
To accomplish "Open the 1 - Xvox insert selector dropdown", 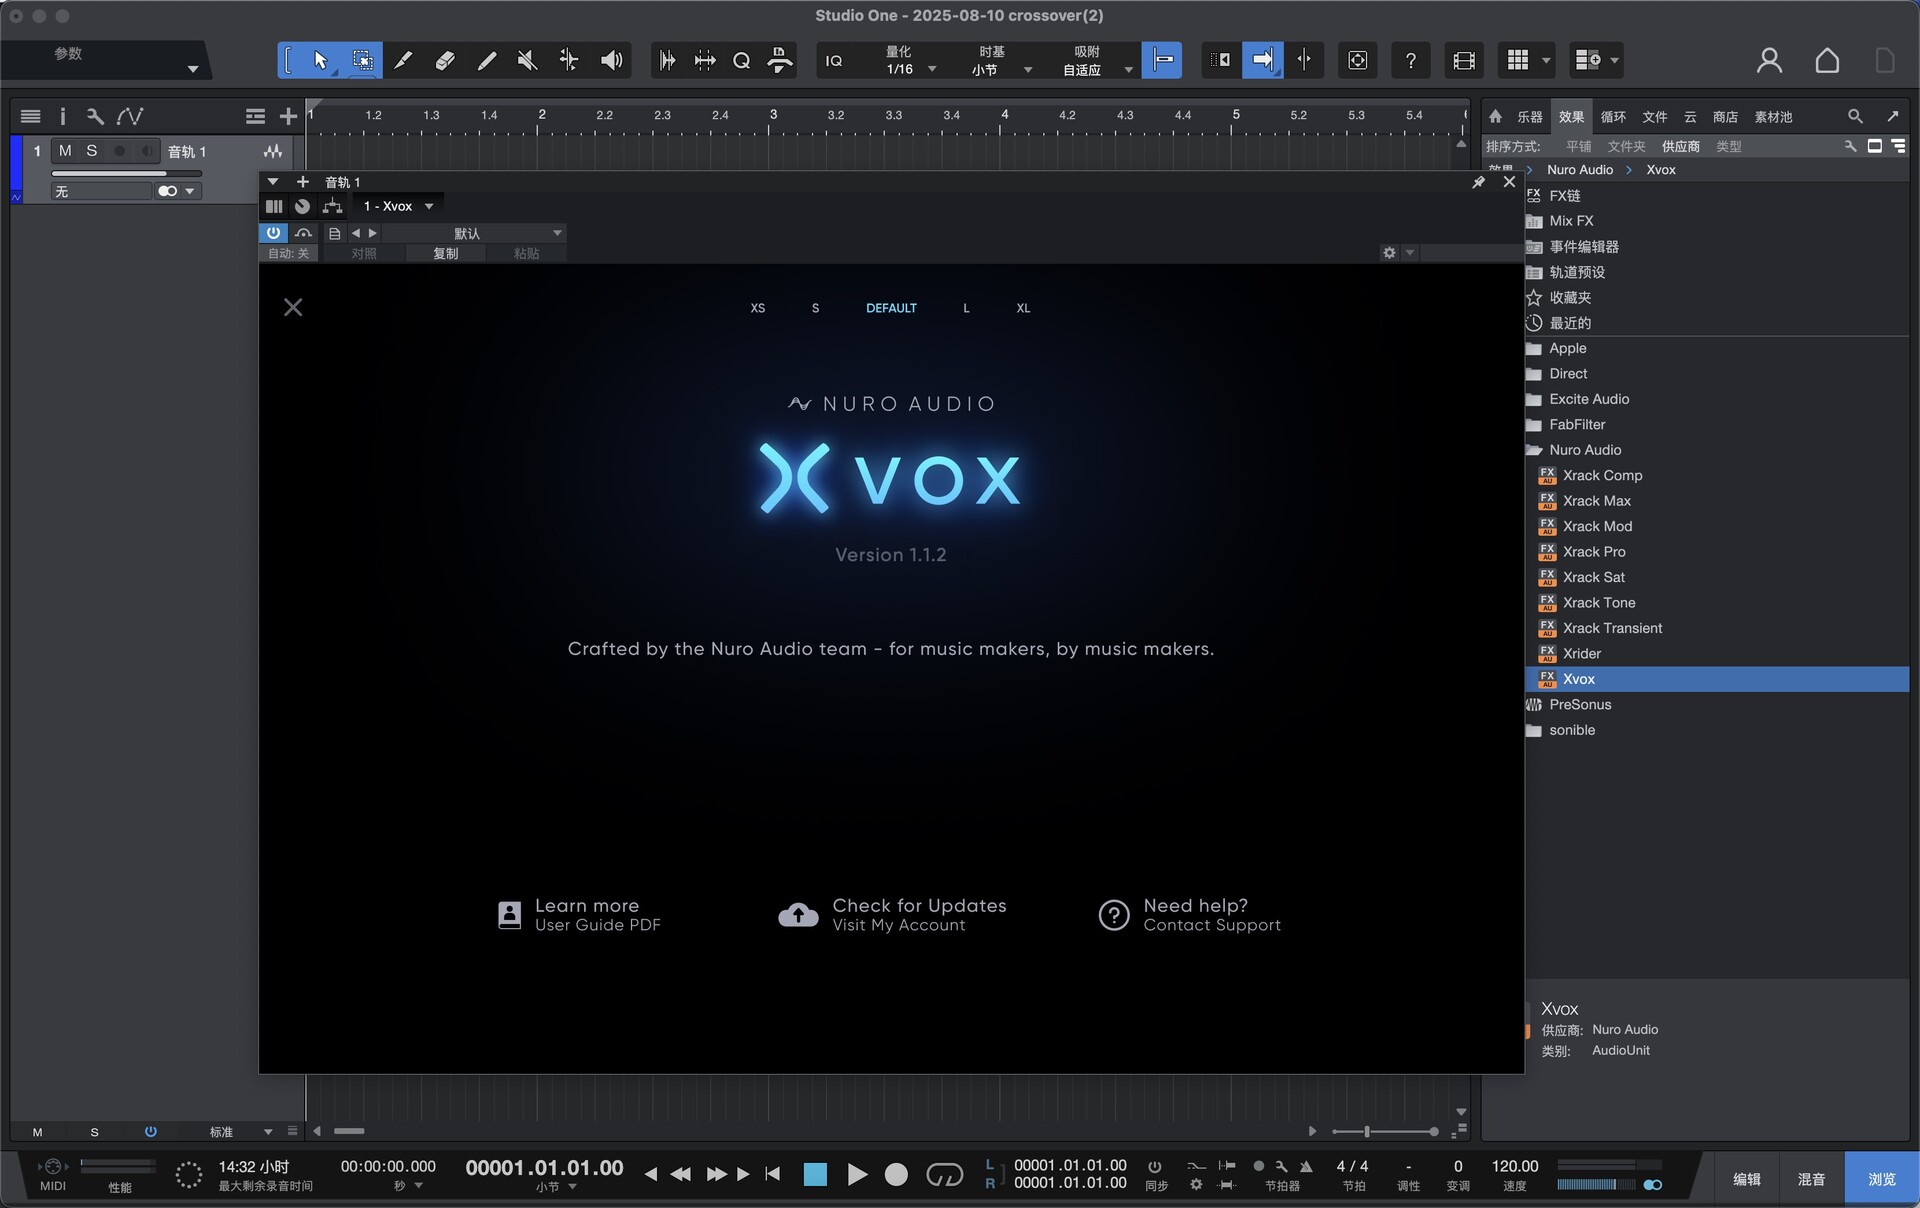I will point(398,206).
